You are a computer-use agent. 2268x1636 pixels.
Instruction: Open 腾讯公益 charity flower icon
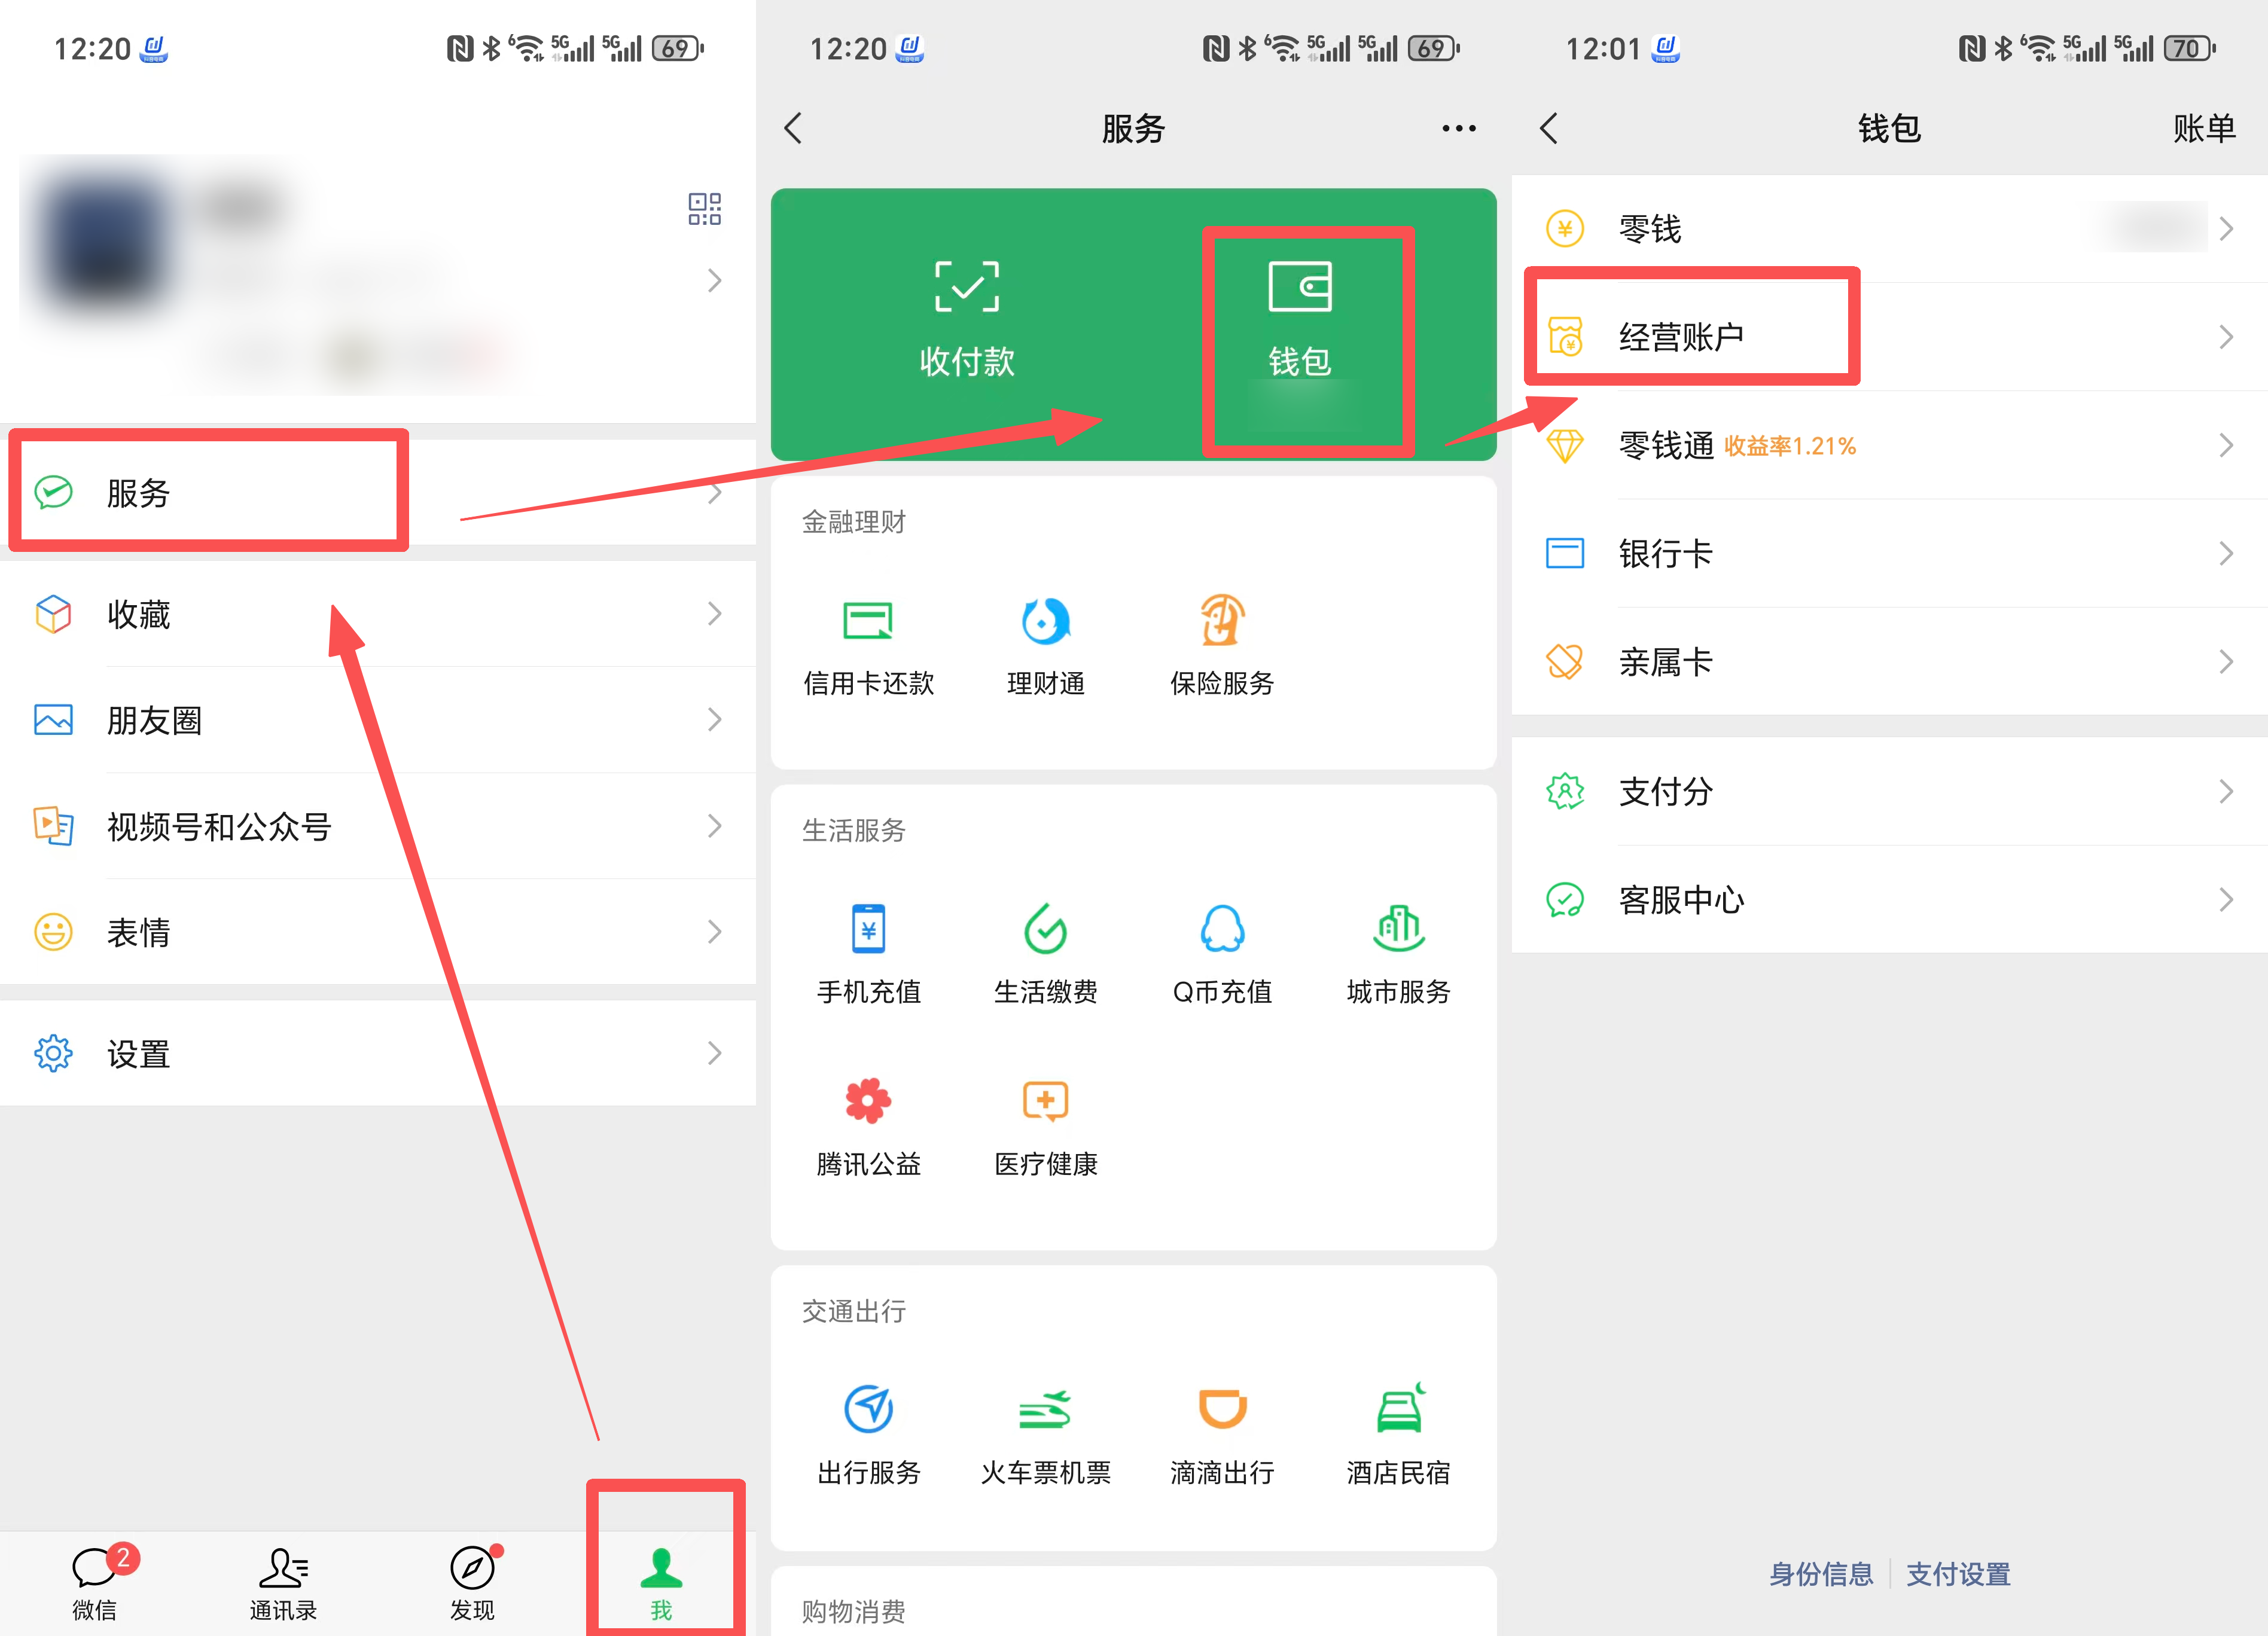tap(868, 1101)
